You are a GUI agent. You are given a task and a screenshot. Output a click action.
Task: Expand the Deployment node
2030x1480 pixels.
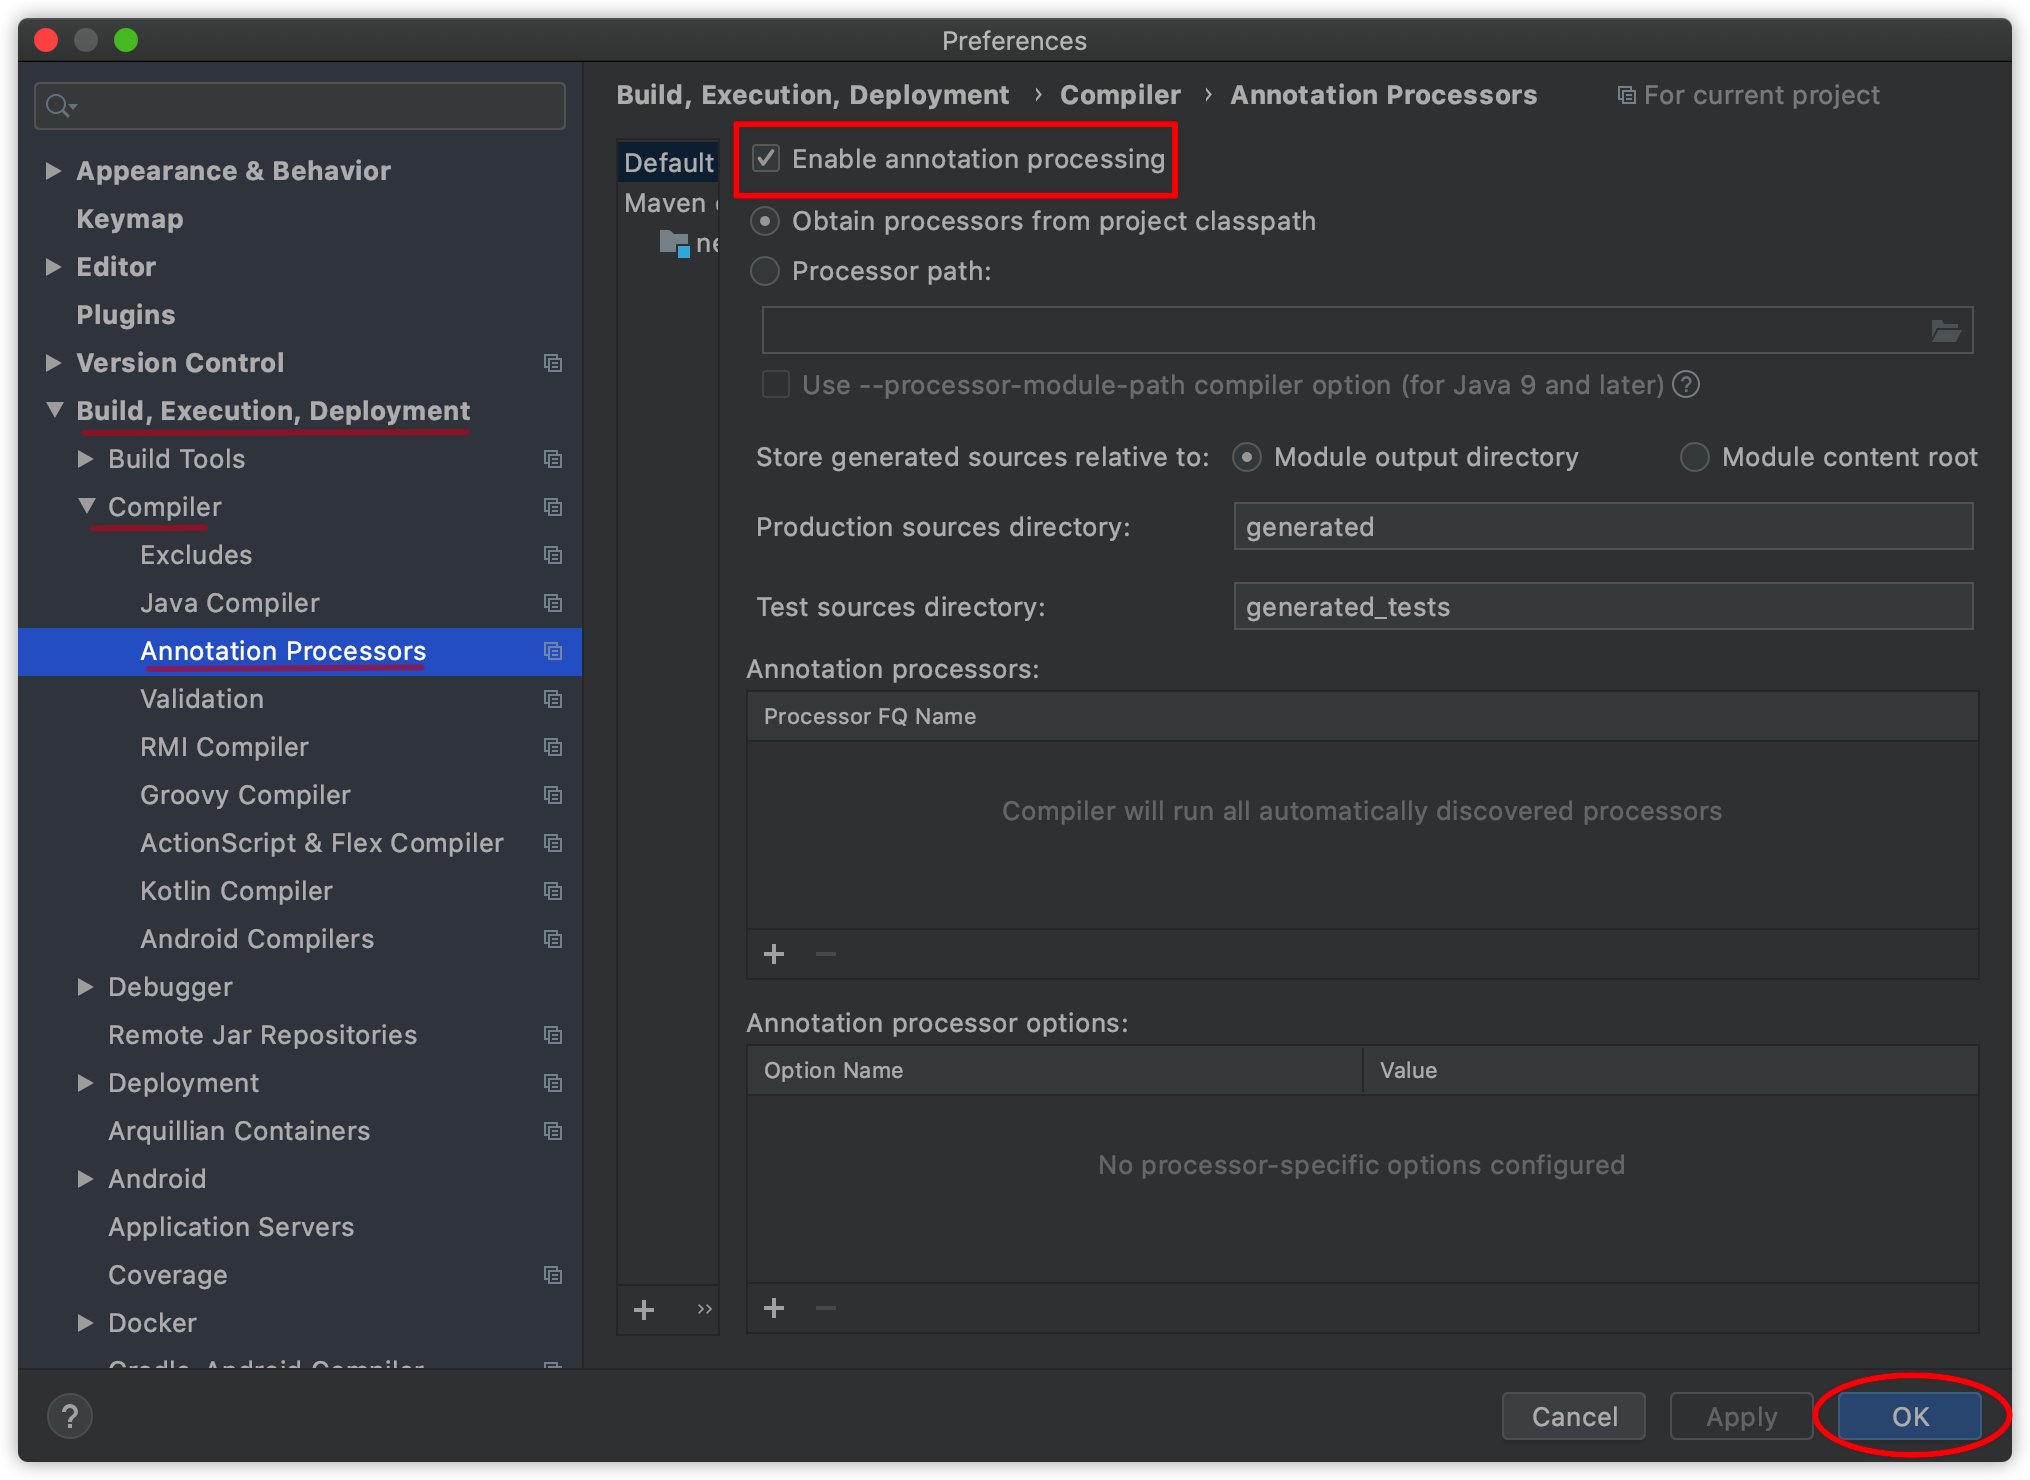click(85, 1083)
